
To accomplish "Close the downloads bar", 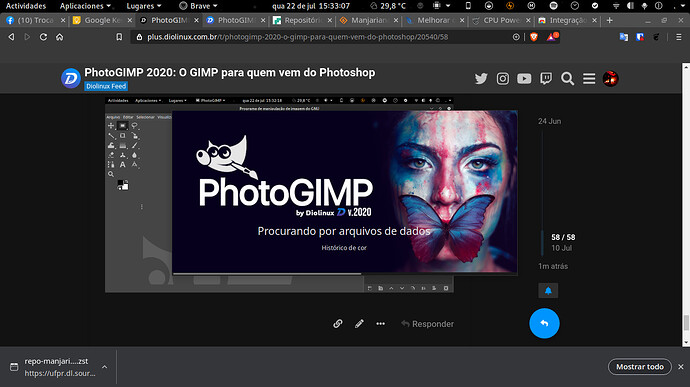I will (681, 367).
